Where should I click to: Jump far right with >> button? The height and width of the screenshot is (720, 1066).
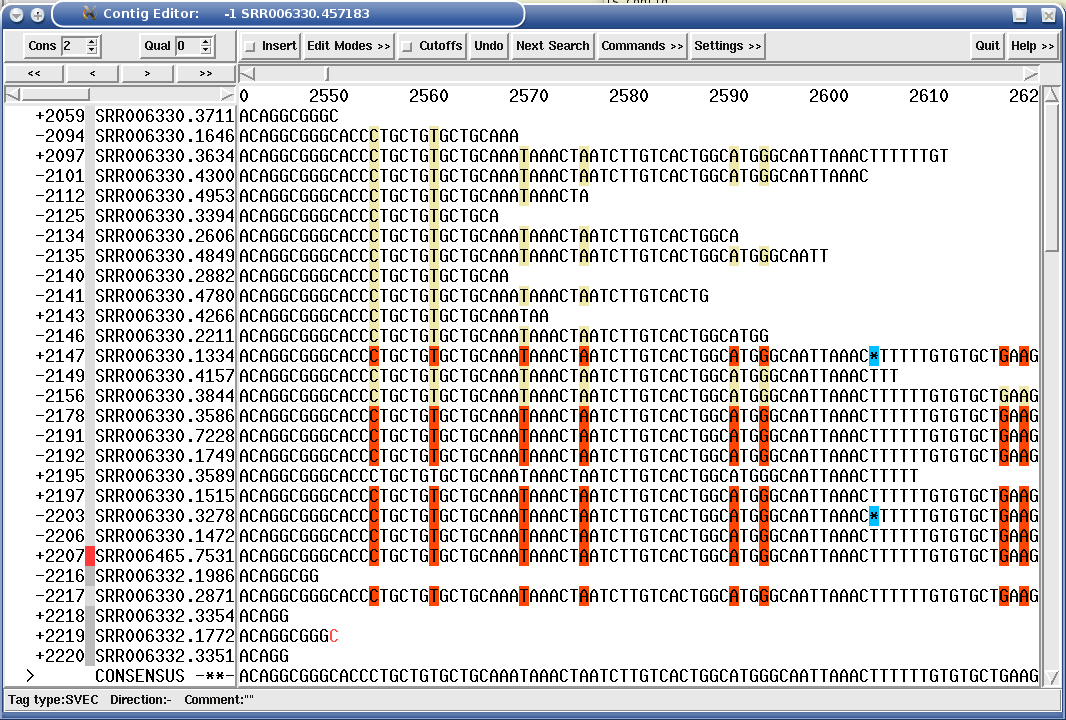click(x=205, y=73)
